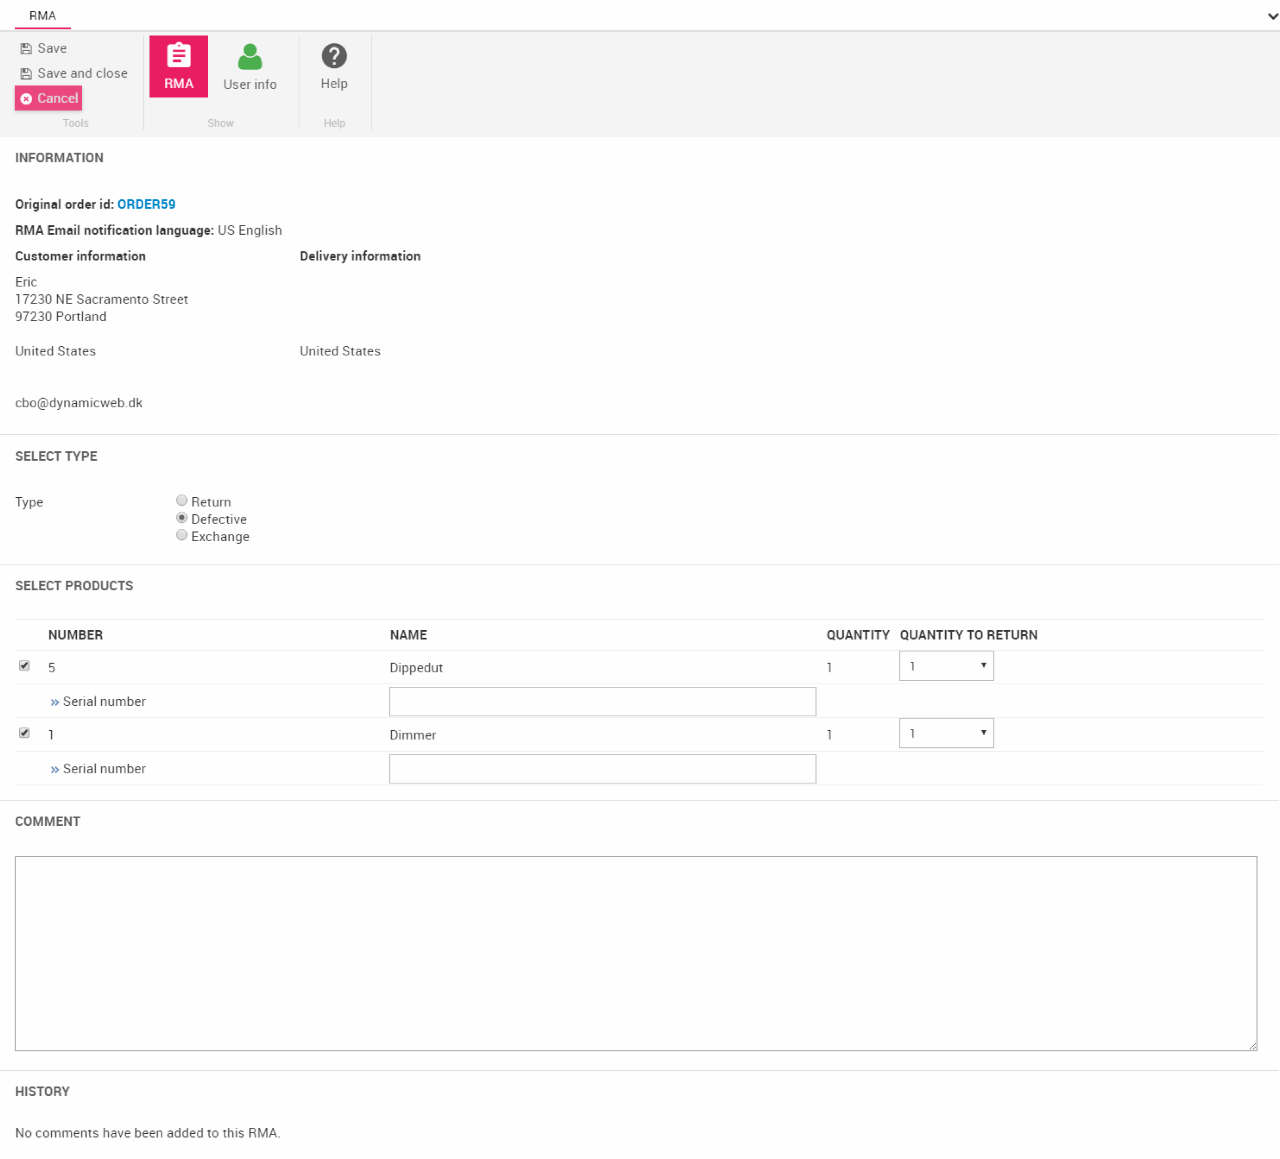Click the Save icon in toolbar

[x=26, y=49]
